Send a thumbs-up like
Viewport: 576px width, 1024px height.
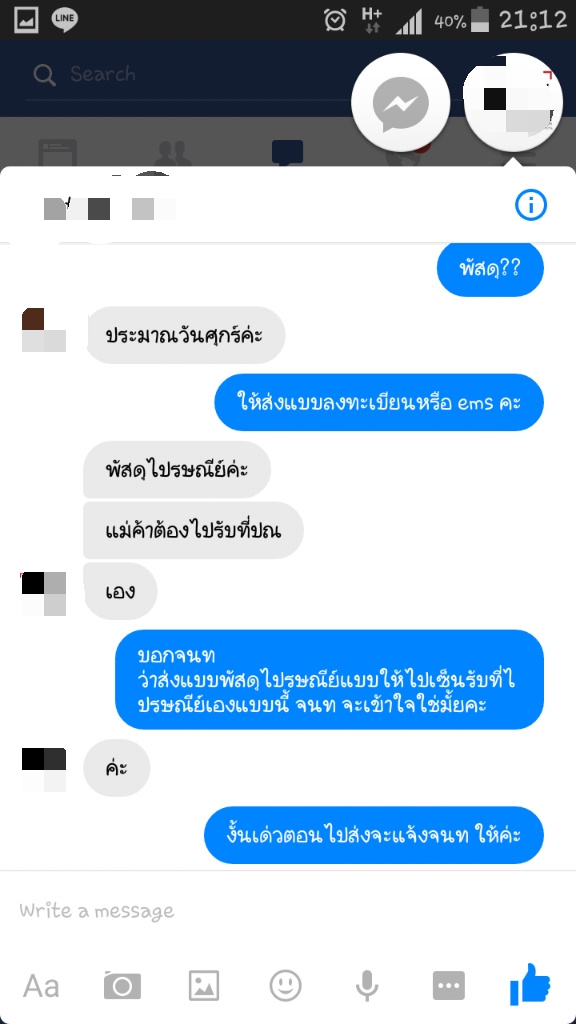tap(530, 984)
